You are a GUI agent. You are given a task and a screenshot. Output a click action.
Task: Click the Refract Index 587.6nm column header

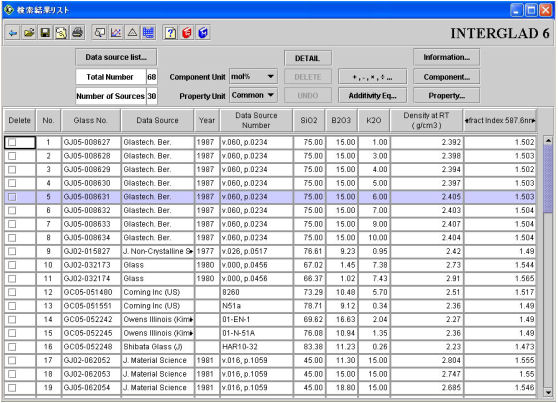tap(500, 120)
